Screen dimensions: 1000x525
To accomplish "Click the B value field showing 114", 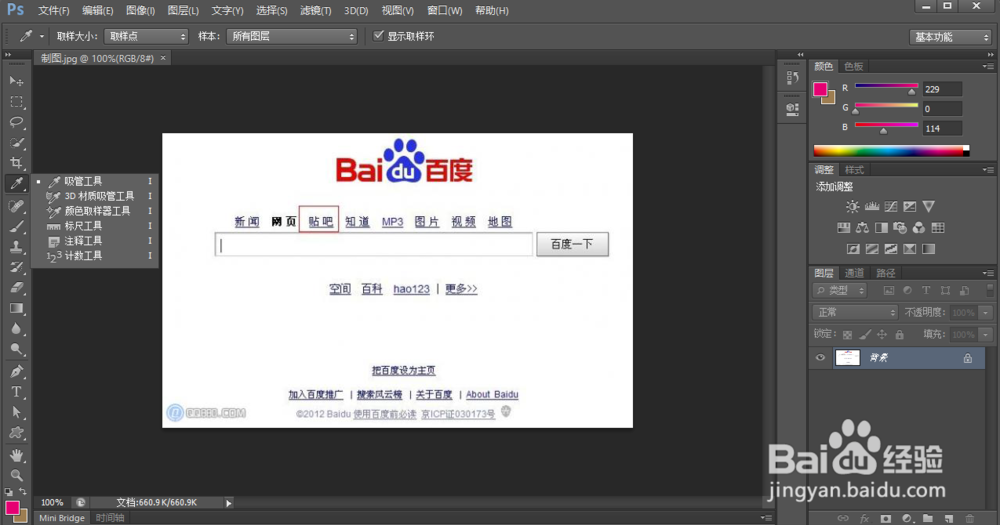I will 942,128.
